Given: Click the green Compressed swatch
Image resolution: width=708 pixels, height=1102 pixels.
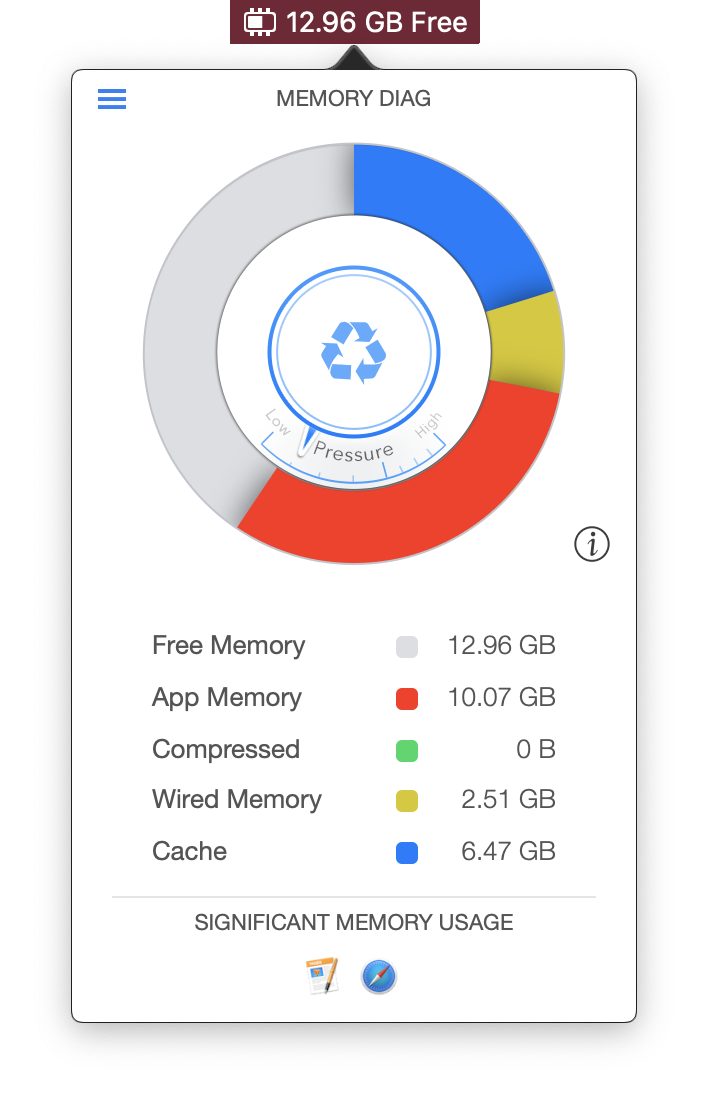Looking at the screenshot, I should click(407, 750).
